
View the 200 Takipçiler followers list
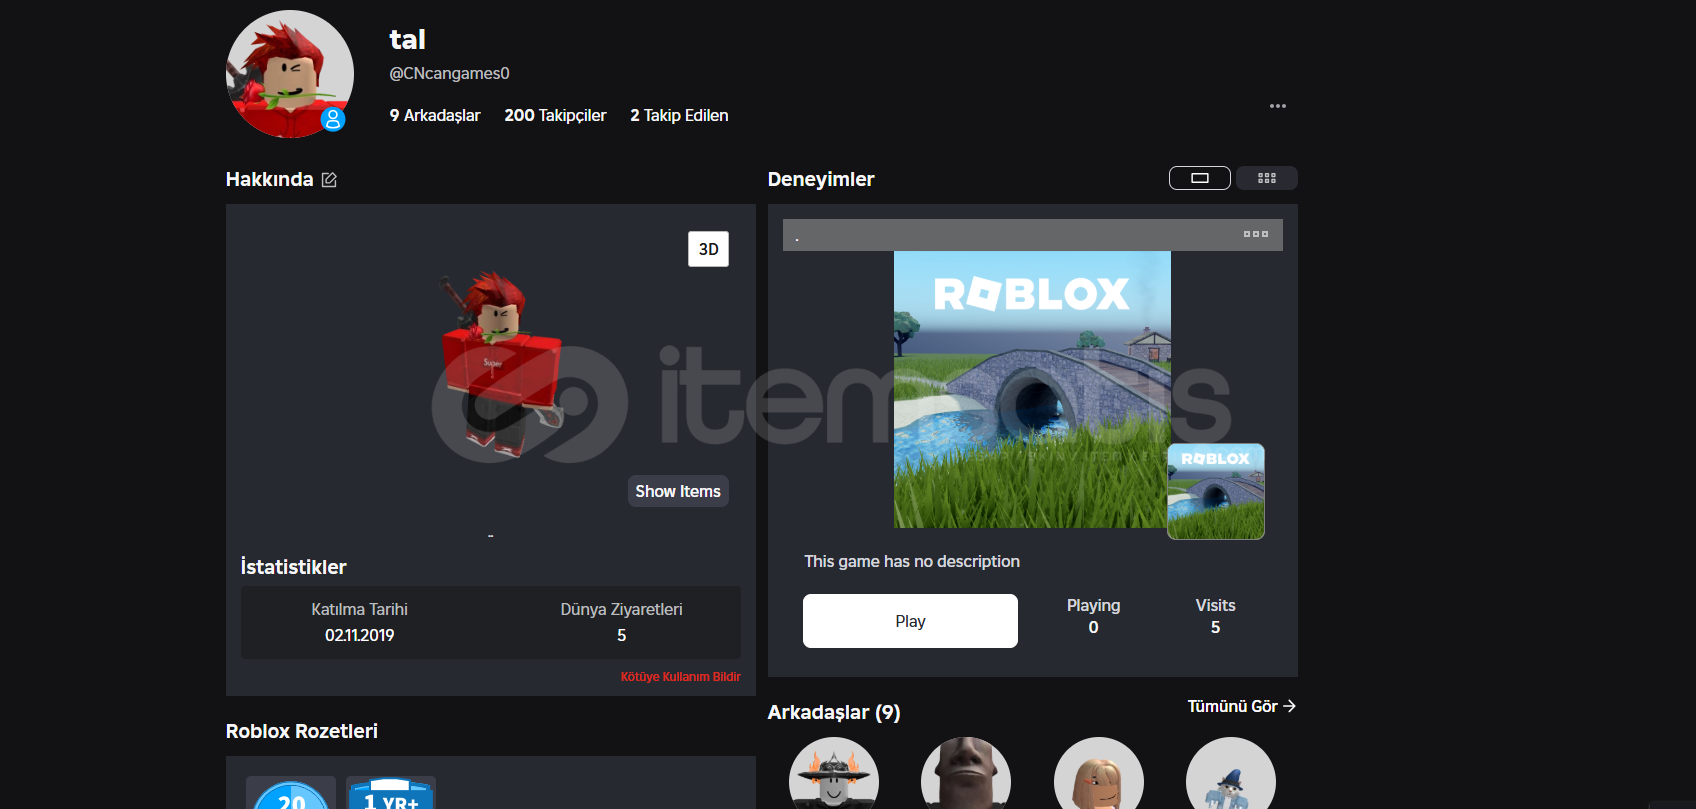555,115
